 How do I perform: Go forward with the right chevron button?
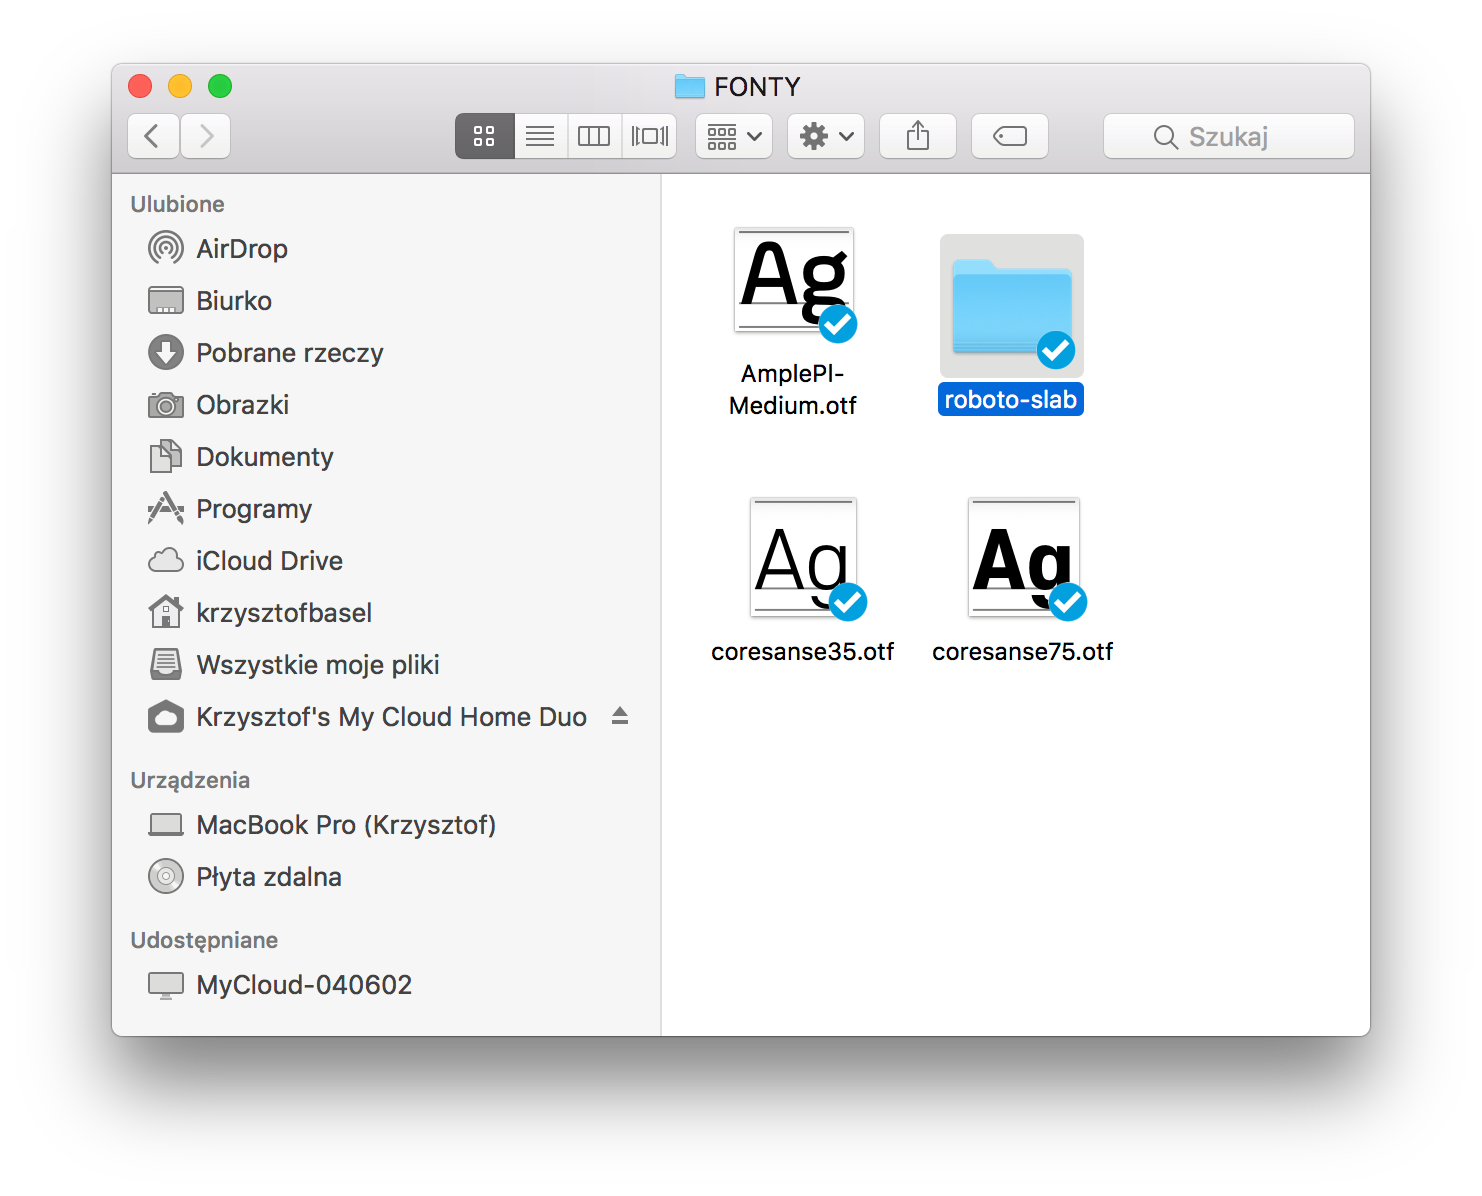[x=206, y=136]
